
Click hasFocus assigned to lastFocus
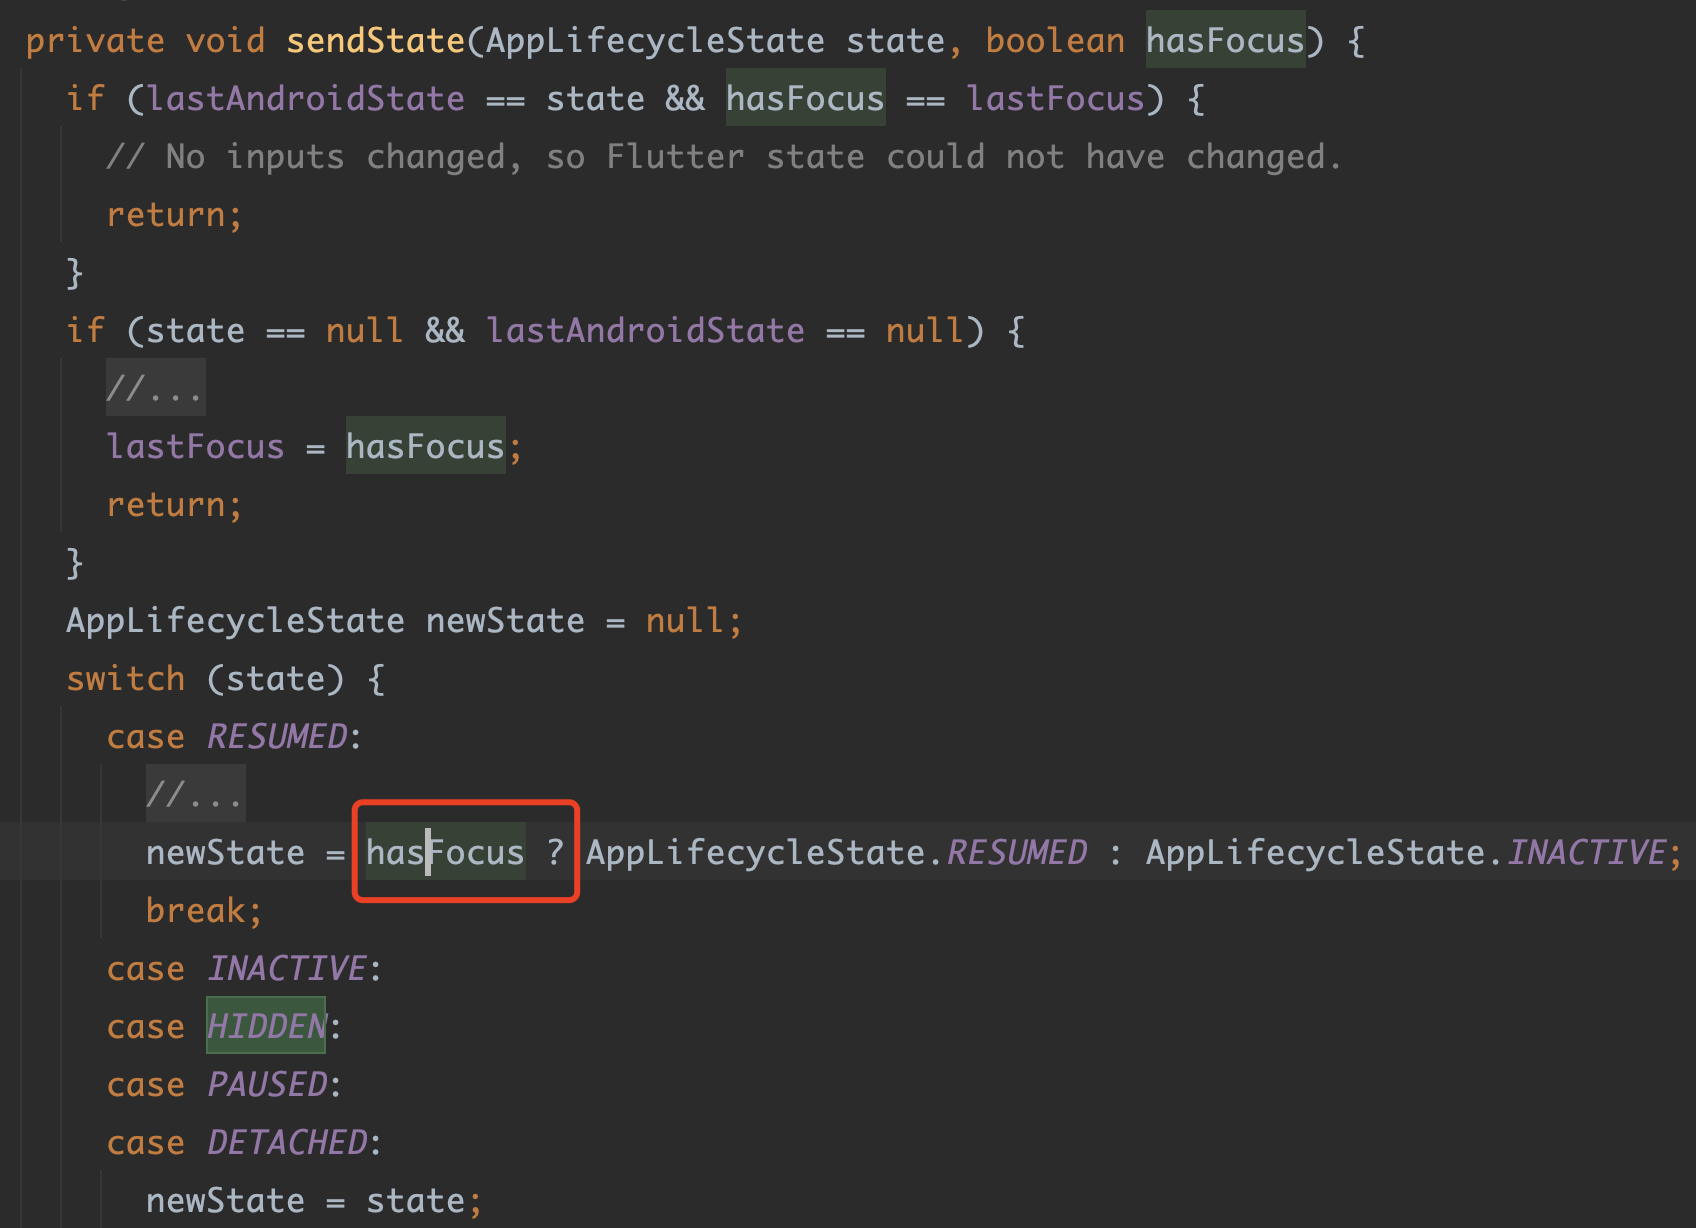tap(425, 447)
